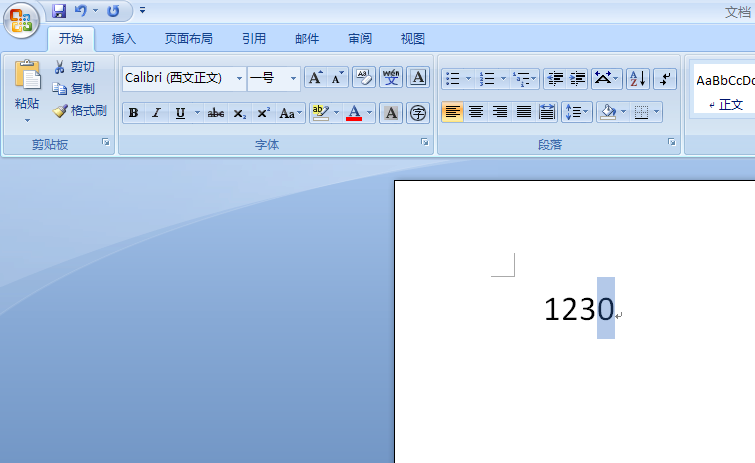Expand the font name dropdown arrow

coord(239,78)
